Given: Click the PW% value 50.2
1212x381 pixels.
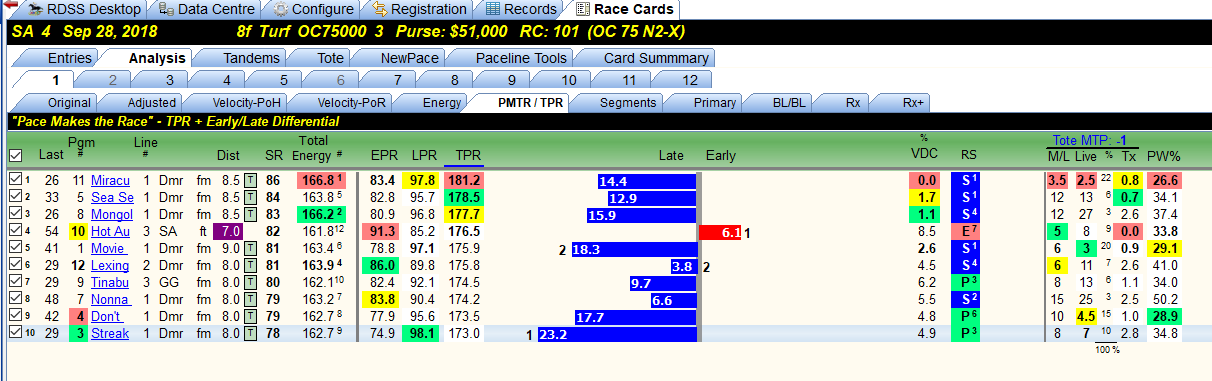Looking at the screenshot, I should tap(1166, 299).
